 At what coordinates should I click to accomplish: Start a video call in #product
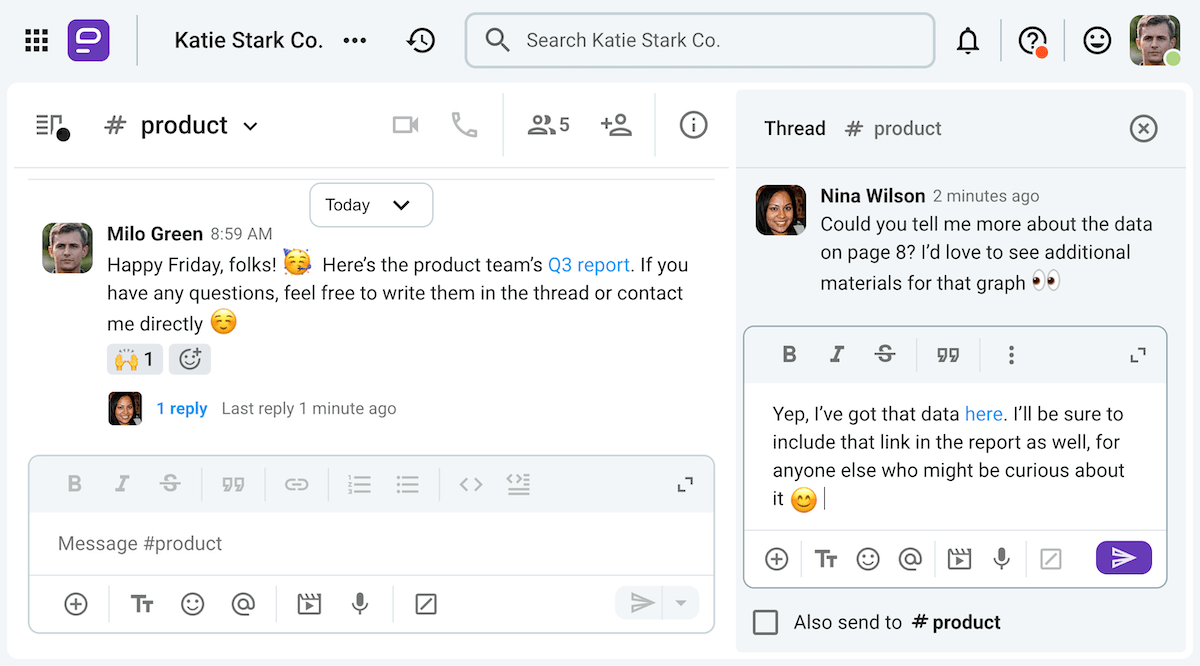tap(405, 124)
